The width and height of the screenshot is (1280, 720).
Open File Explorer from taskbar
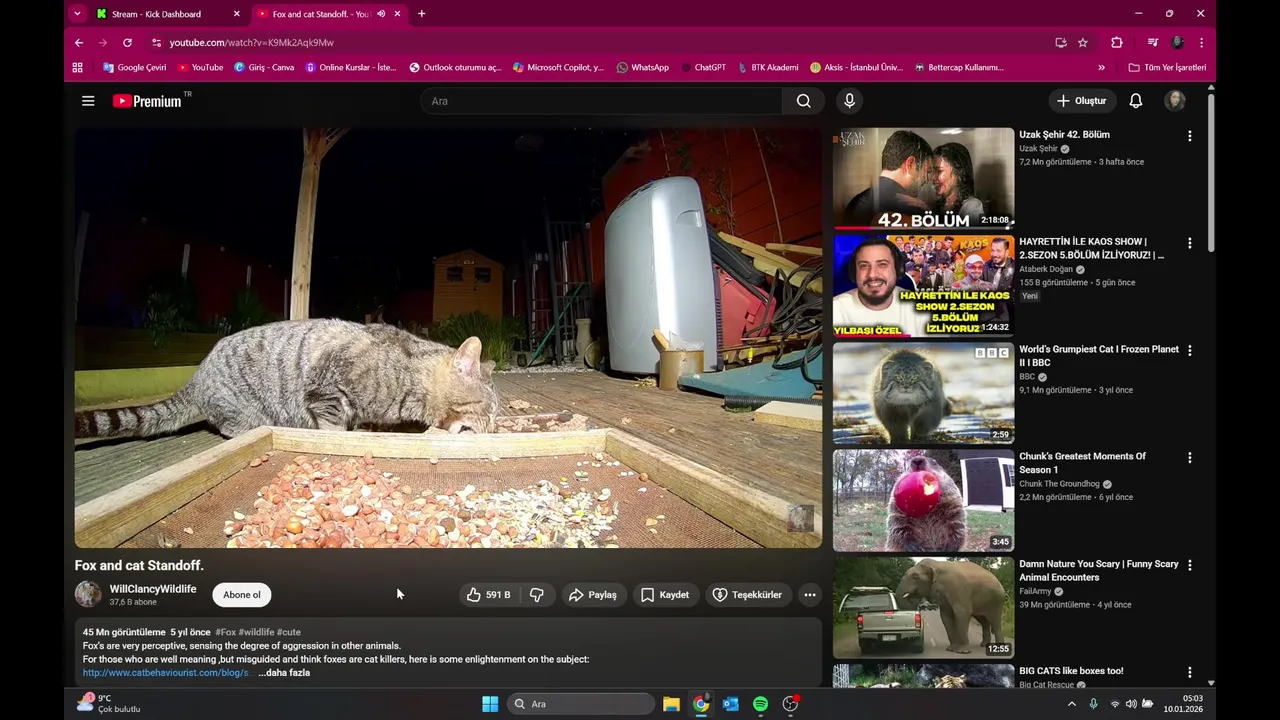[x=671, y=704]
